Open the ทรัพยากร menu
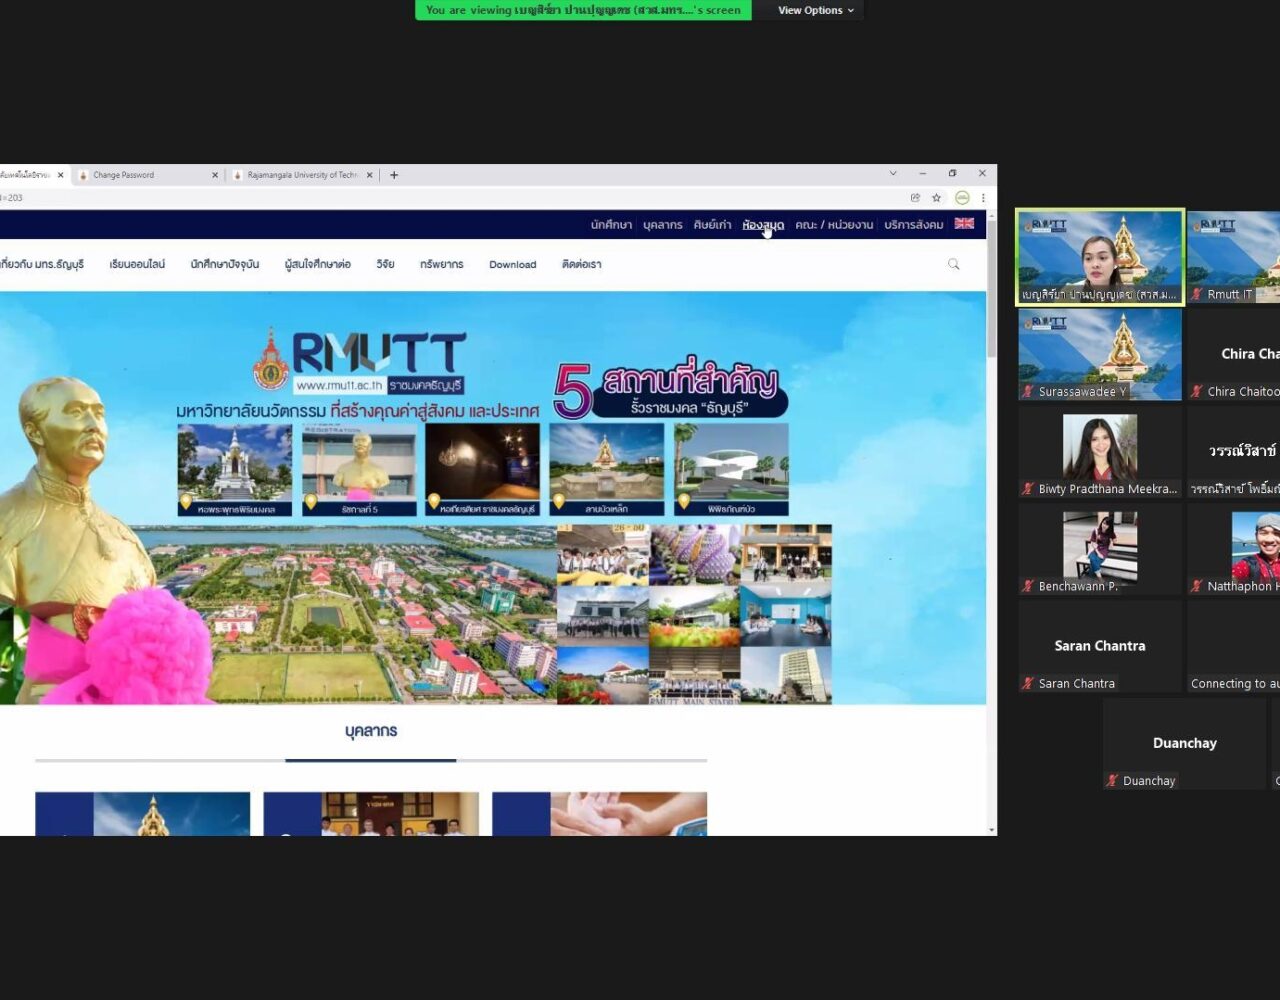 click(x=442, y=265)
